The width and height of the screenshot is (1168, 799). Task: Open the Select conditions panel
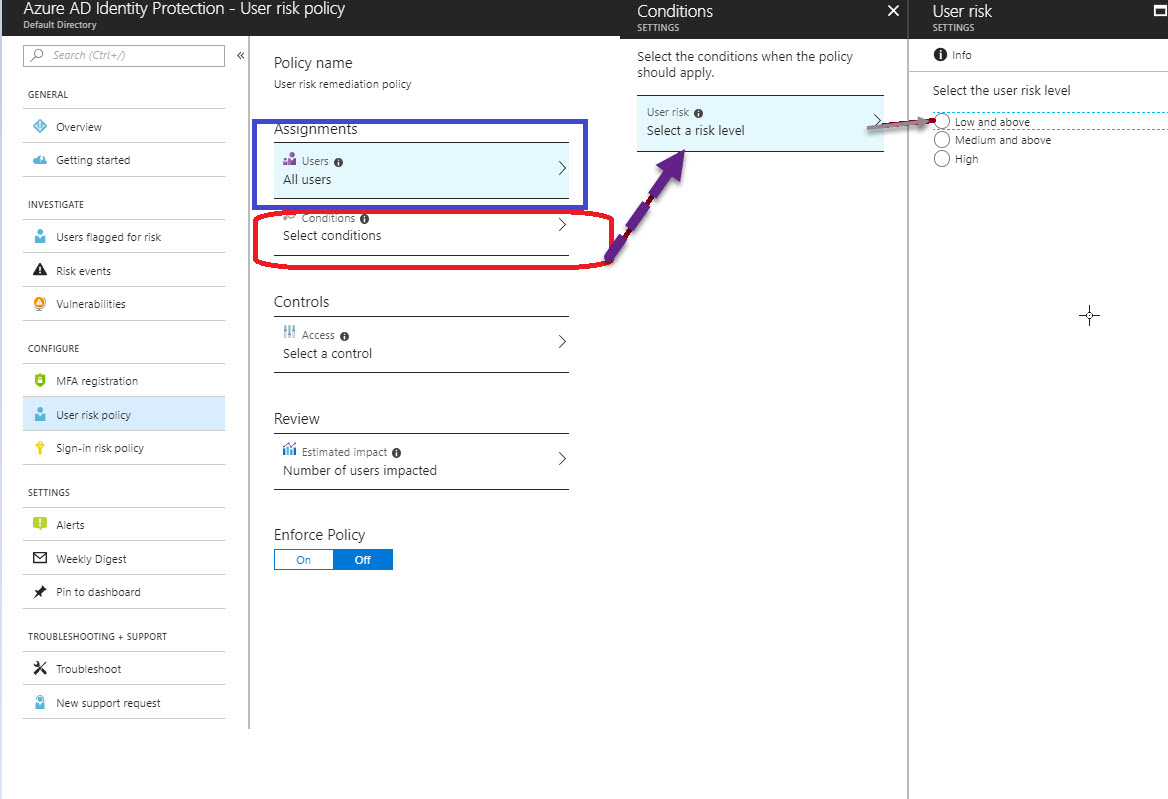pyautogui.click(x=421, y=227)
